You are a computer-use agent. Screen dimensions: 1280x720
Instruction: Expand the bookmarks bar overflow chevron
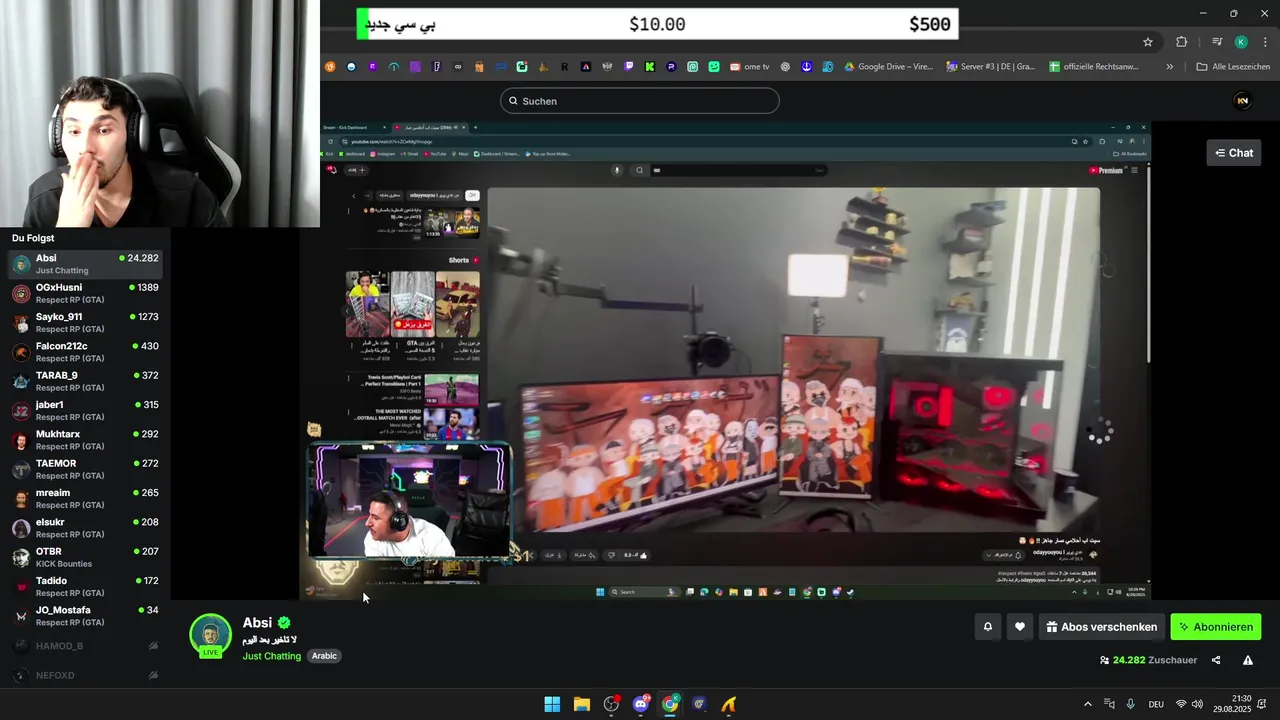(x=1169, y=67)
